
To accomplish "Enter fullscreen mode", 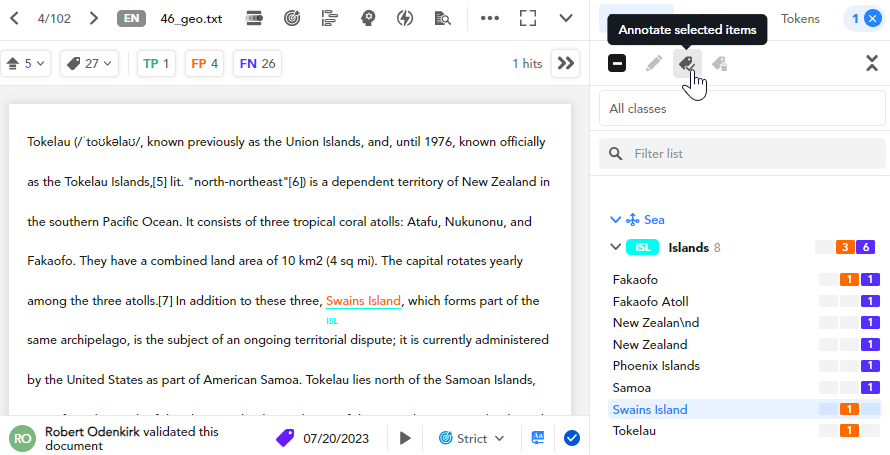I will 528,18.
